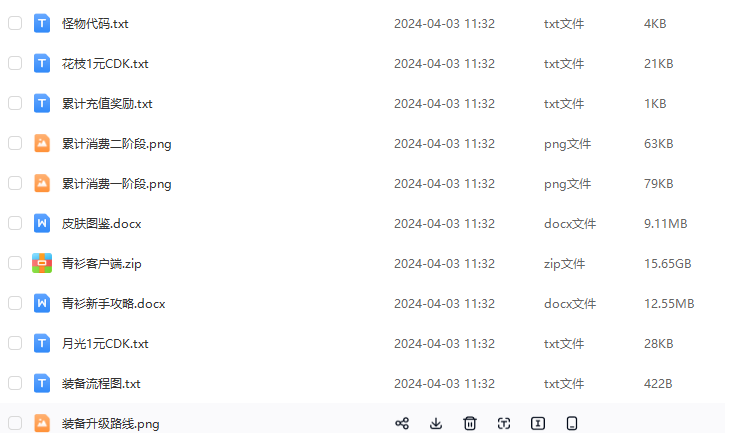This screenshot has width=741, height=433.
Task: Select the checkbox next to 青衫客户端.zip
Action: 15,263
